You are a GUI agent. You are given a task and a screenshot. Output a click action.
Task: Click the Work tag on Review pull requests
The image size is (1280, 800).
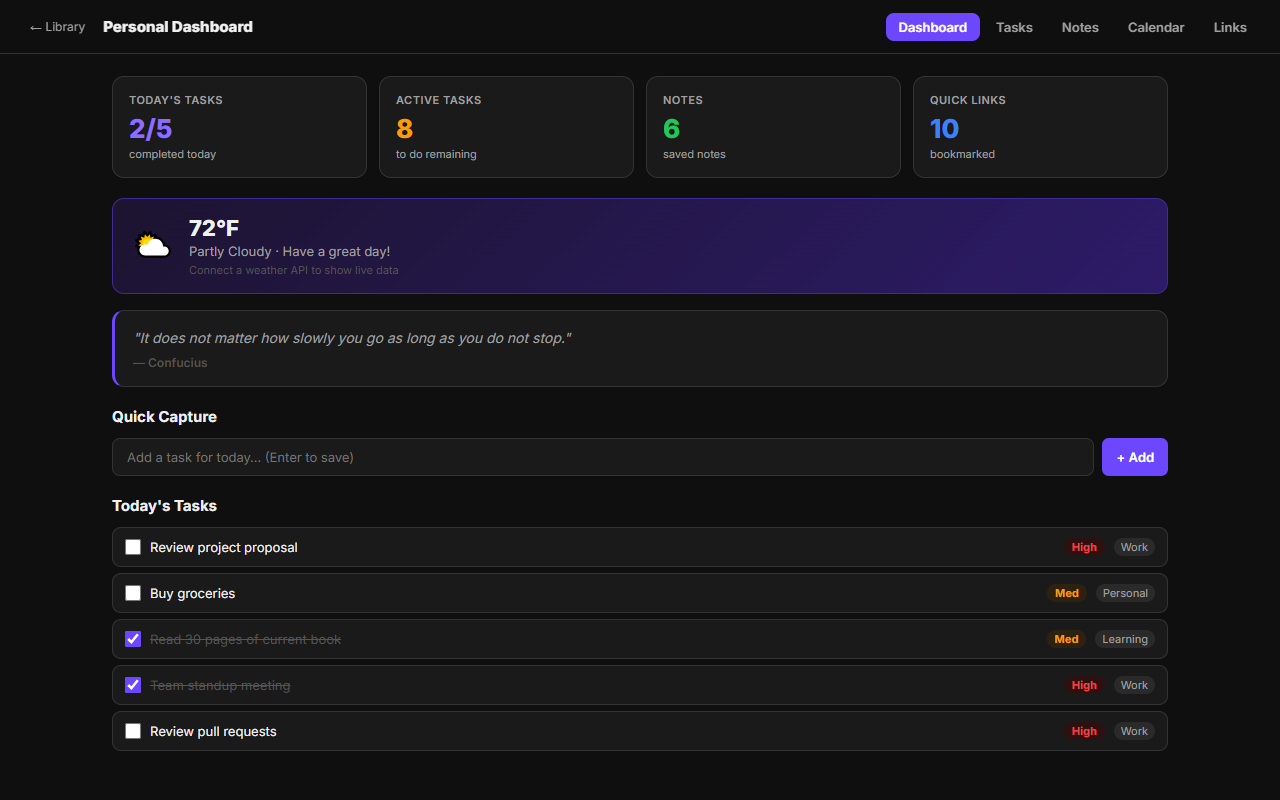[x=1134, y=731]
